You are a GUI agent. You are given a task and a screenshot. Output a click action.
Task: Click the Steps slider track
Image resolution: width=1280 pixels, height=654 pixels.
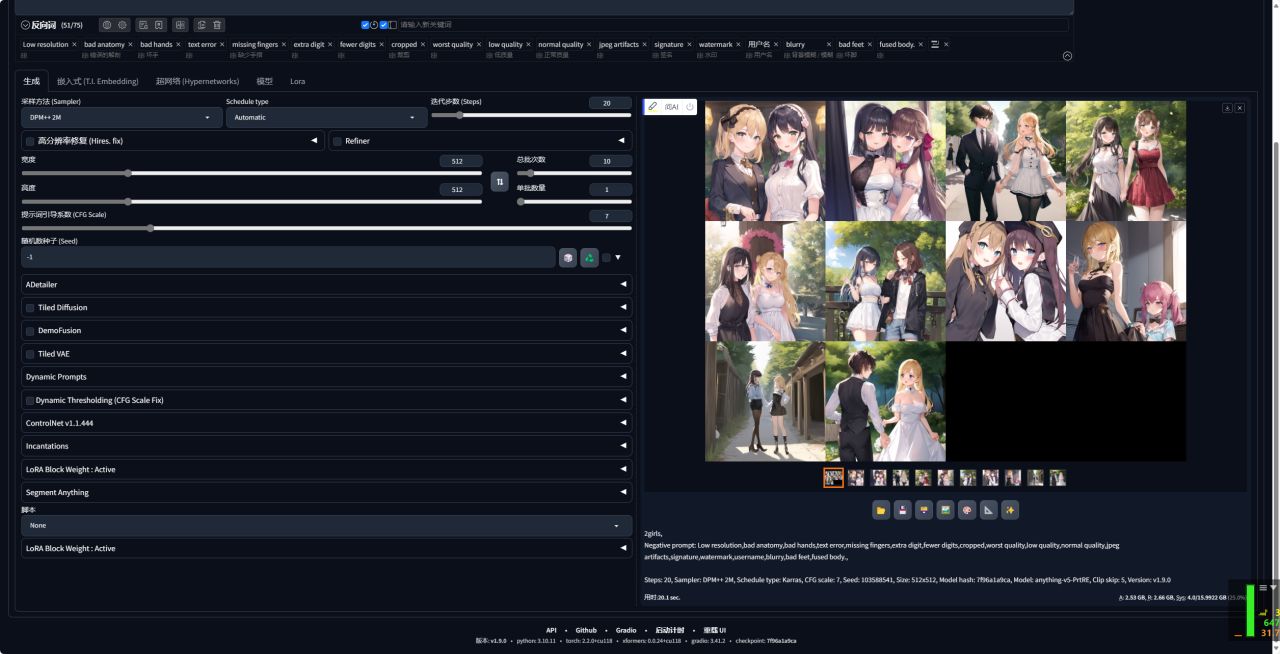coord(531,115)
